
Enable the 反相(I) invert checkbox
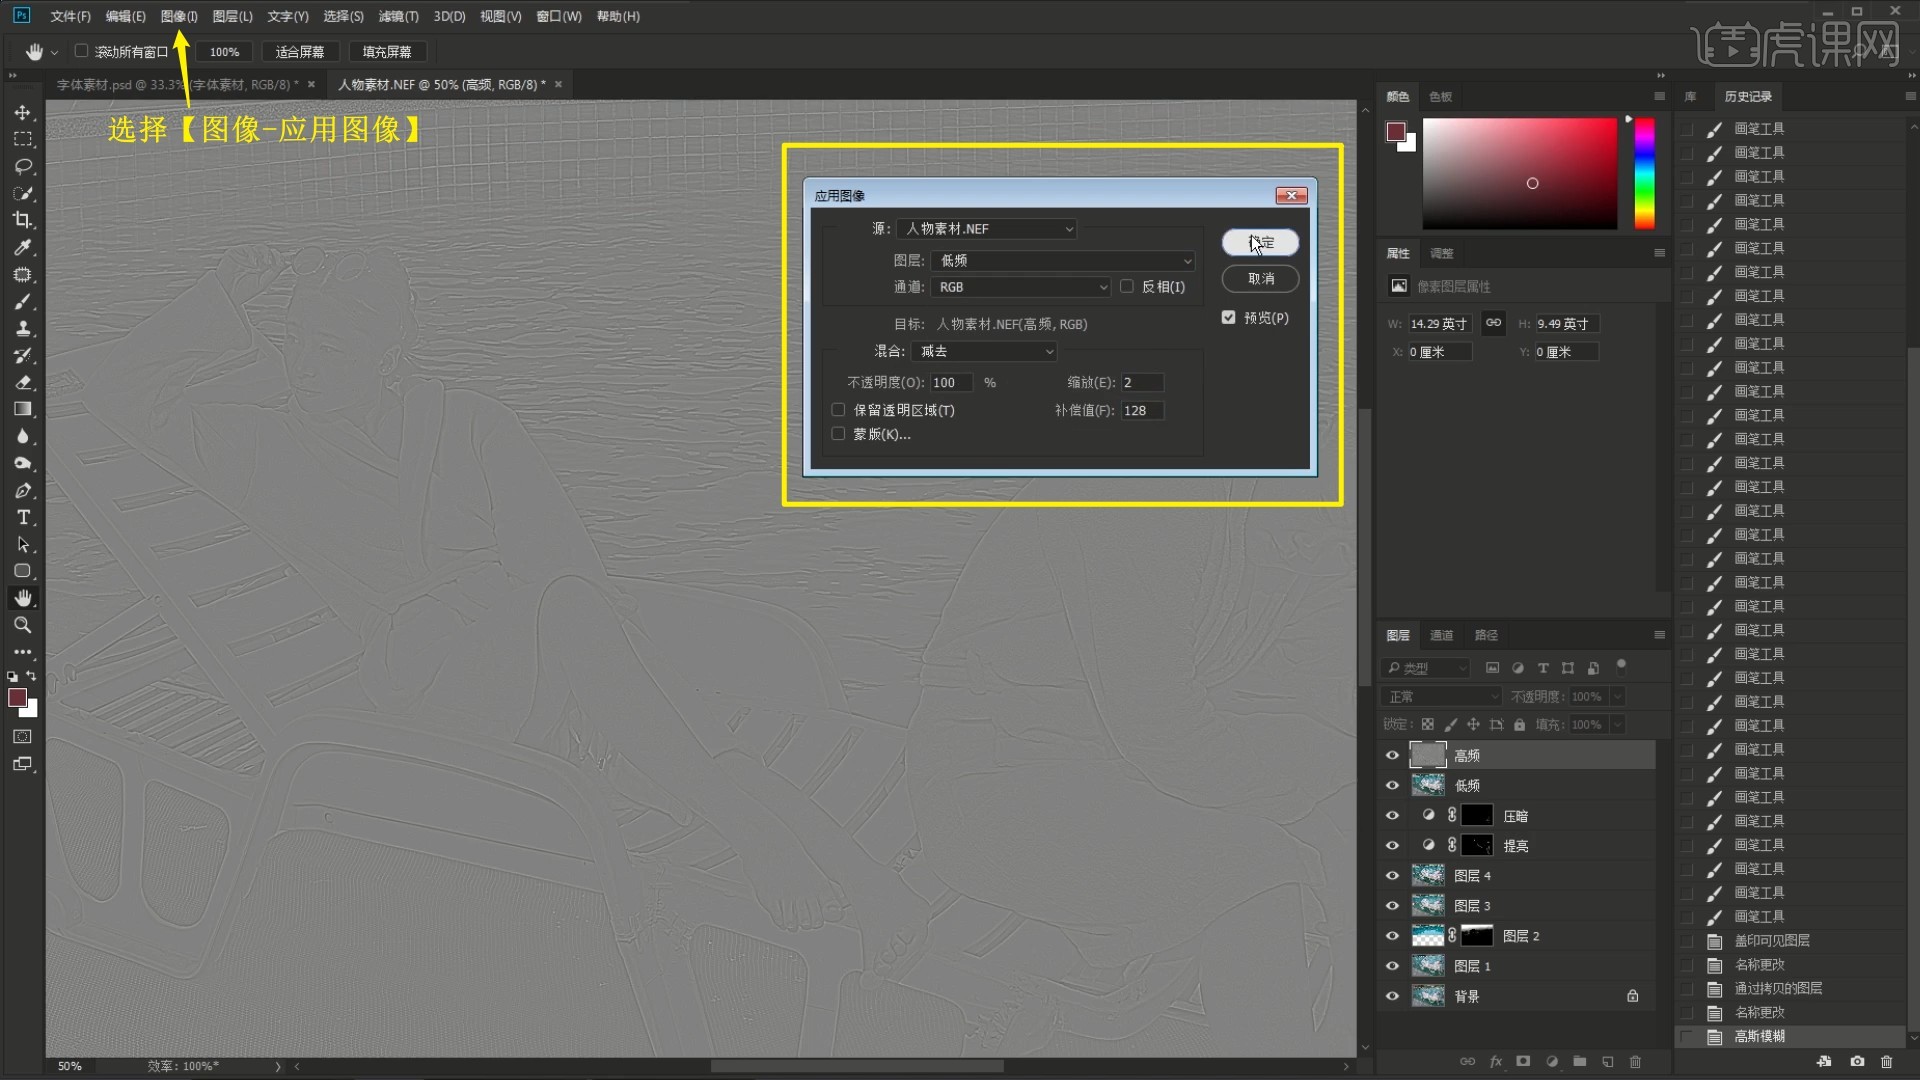[x=1127, y=287]
